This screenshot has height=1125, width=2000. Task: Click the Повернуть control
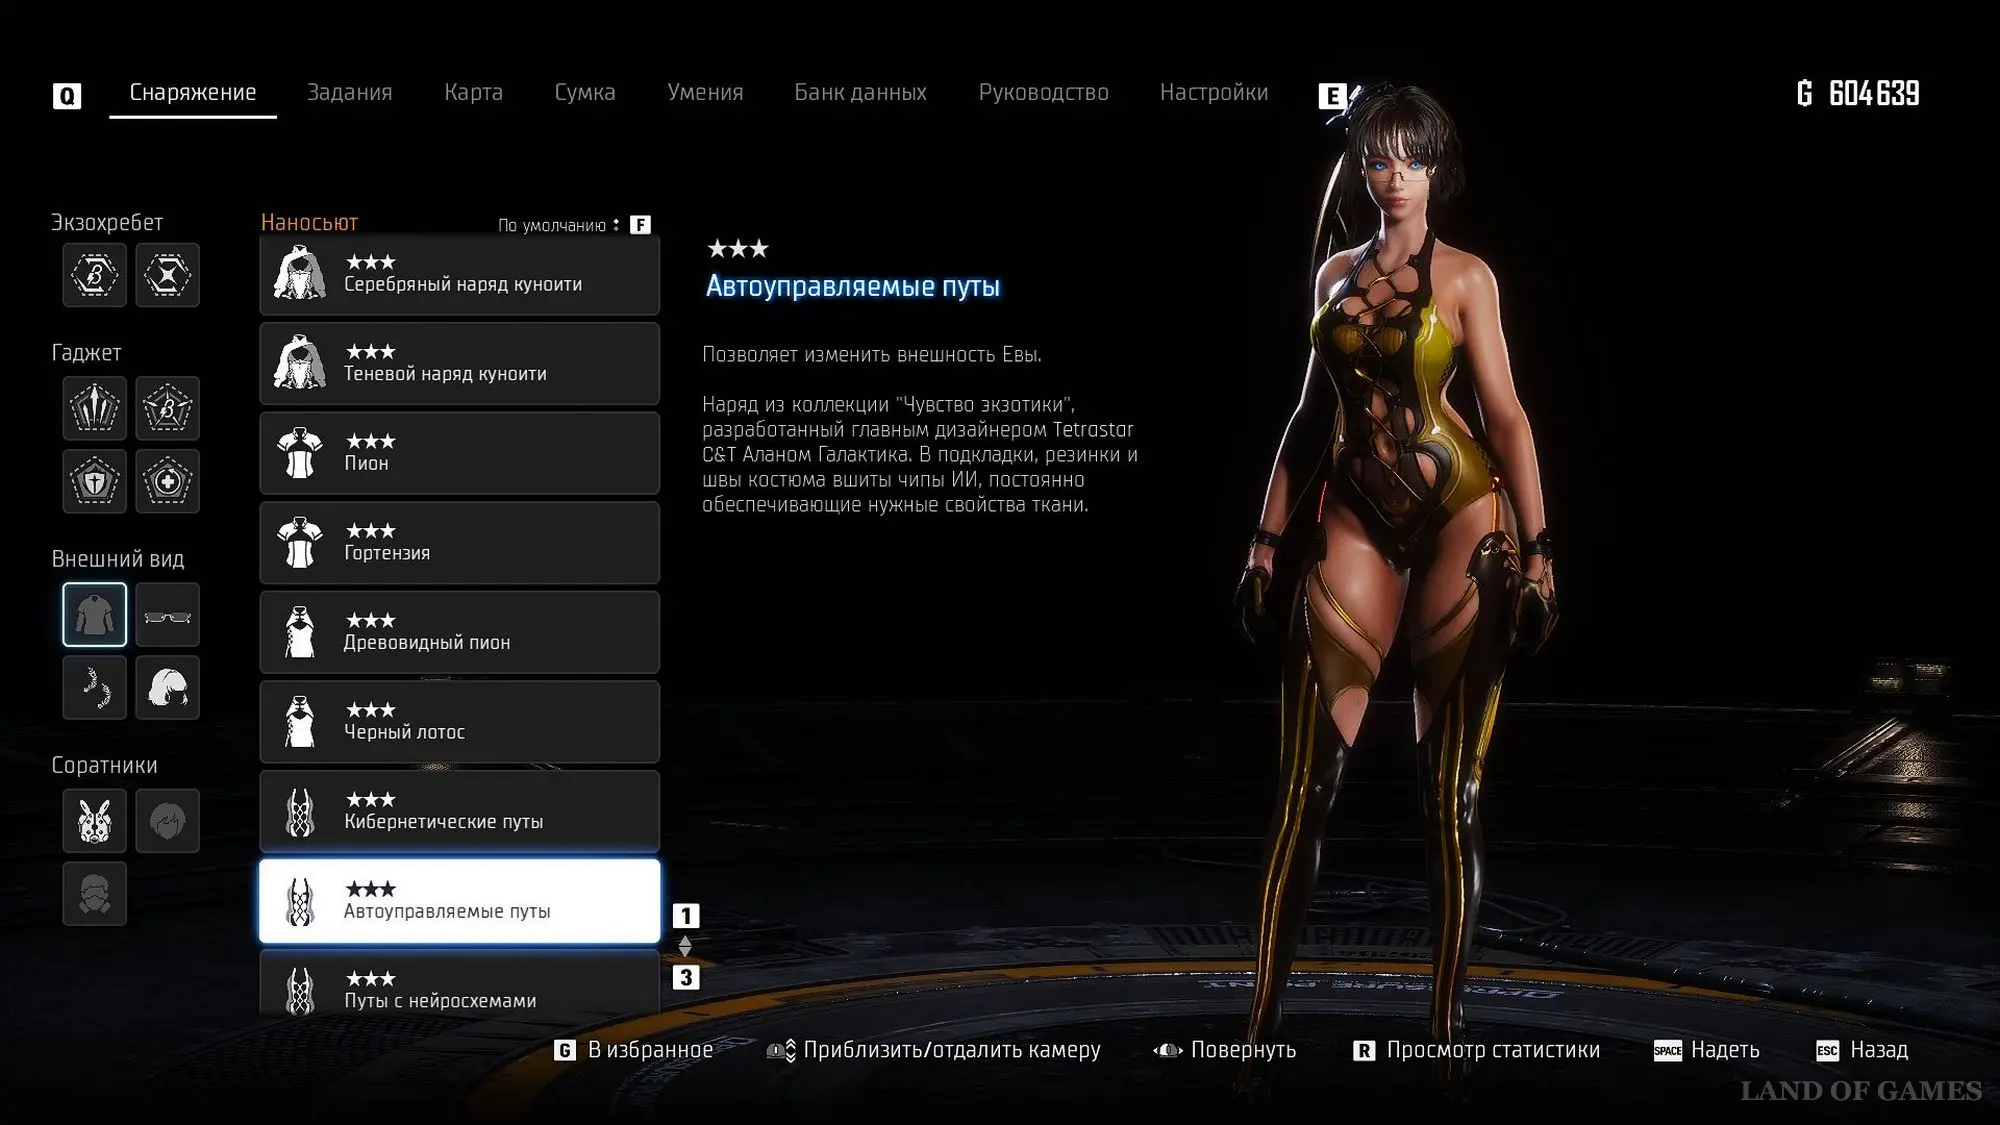click(1243, 1050)
